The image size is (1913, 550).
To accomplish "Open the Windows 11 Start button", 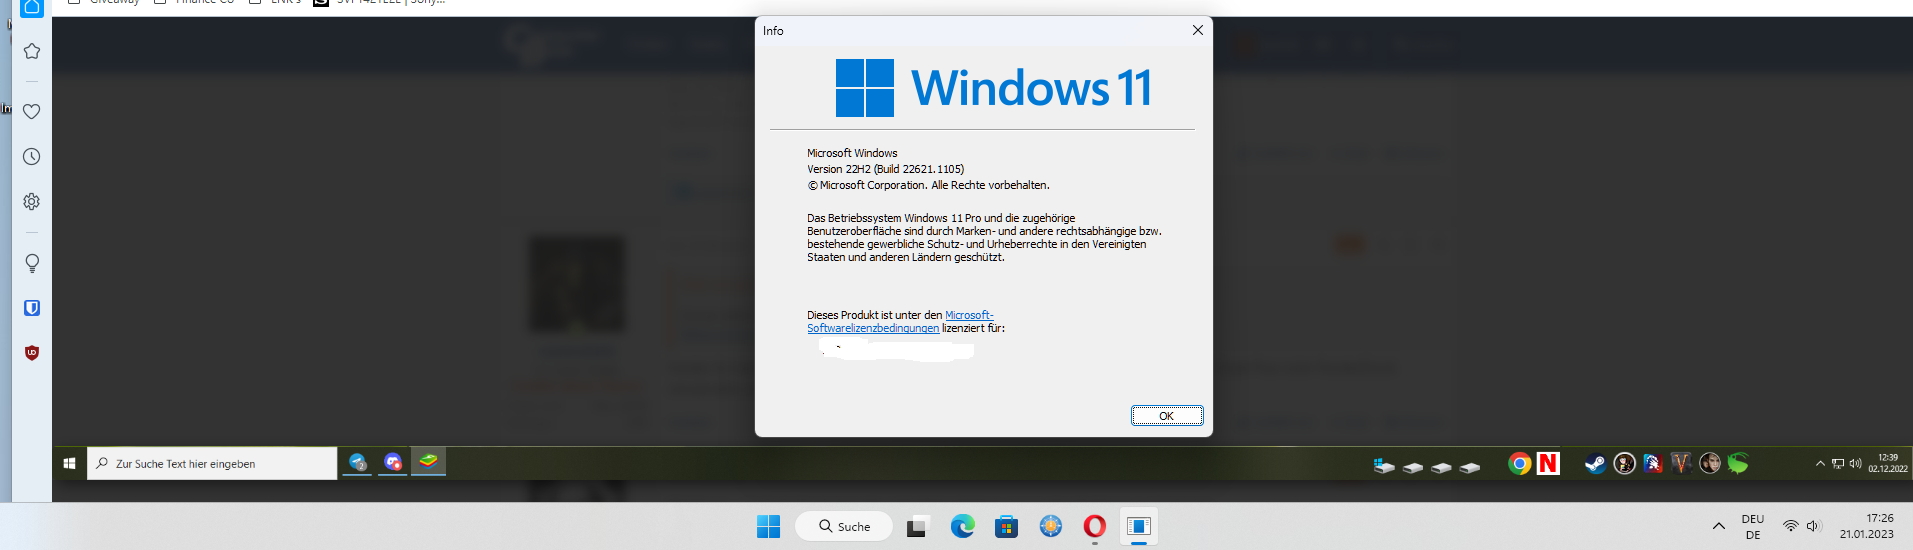I will tap(768, 526).
